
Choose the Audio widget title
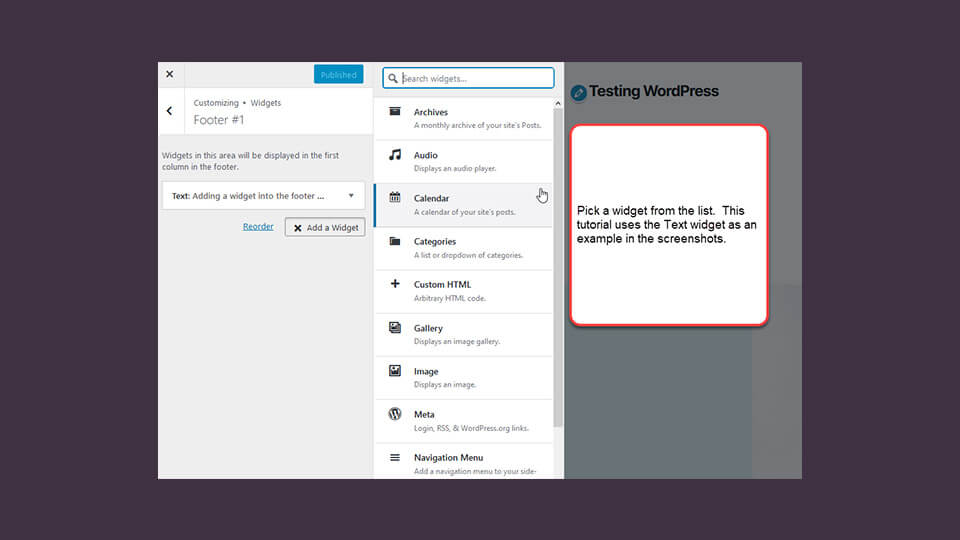click(x=426, y=155)
